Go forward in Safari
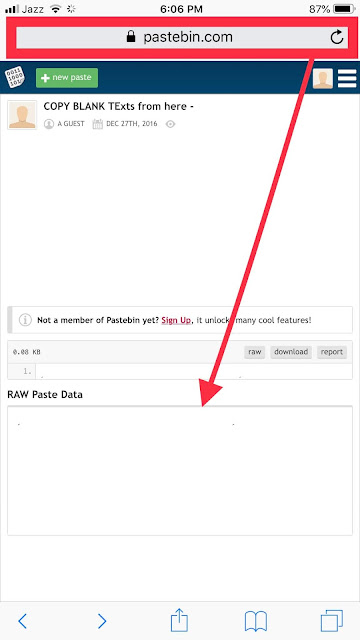Viewport: 360px width, 640px height. coord(102,621)
